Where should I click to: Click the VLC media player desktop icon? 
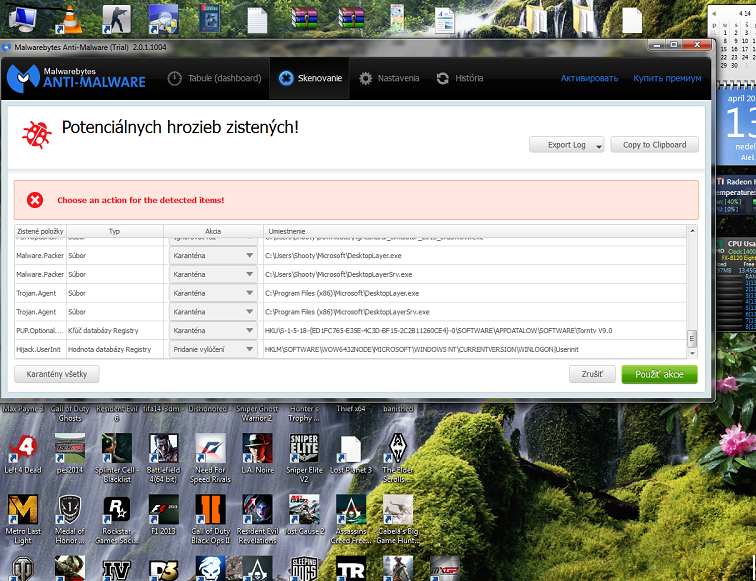coord(67,18)
